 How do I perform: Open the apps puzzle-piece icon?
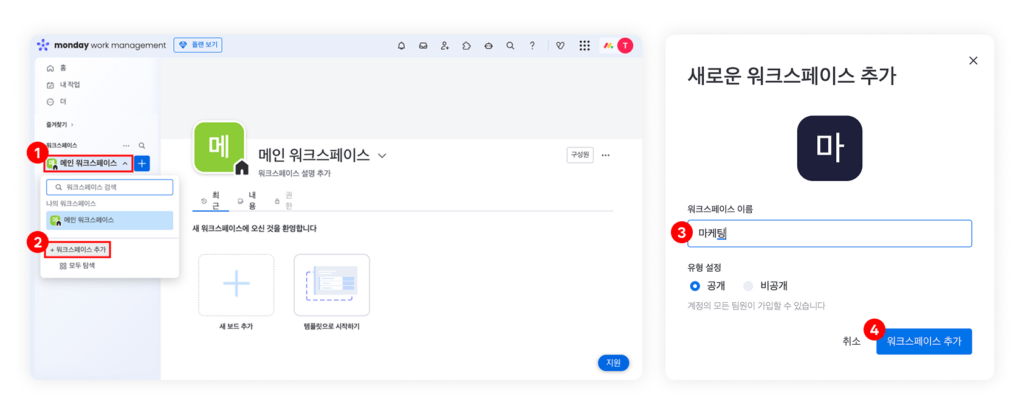coord(466,45)
